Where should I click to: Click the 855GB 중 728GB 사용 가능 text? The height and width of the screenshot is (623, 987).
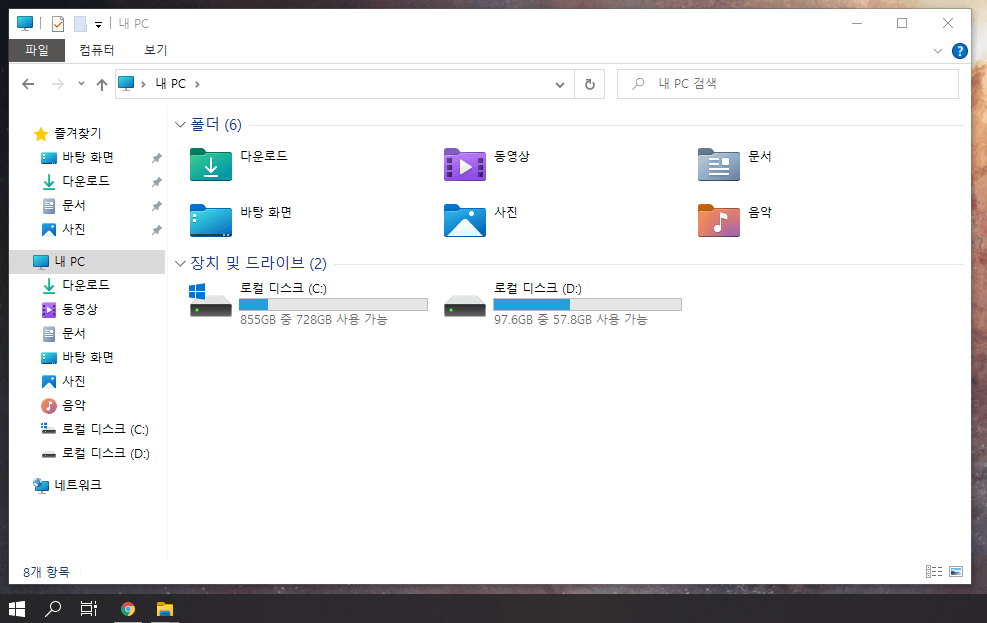pyautogui.click(x=313, y=320)
